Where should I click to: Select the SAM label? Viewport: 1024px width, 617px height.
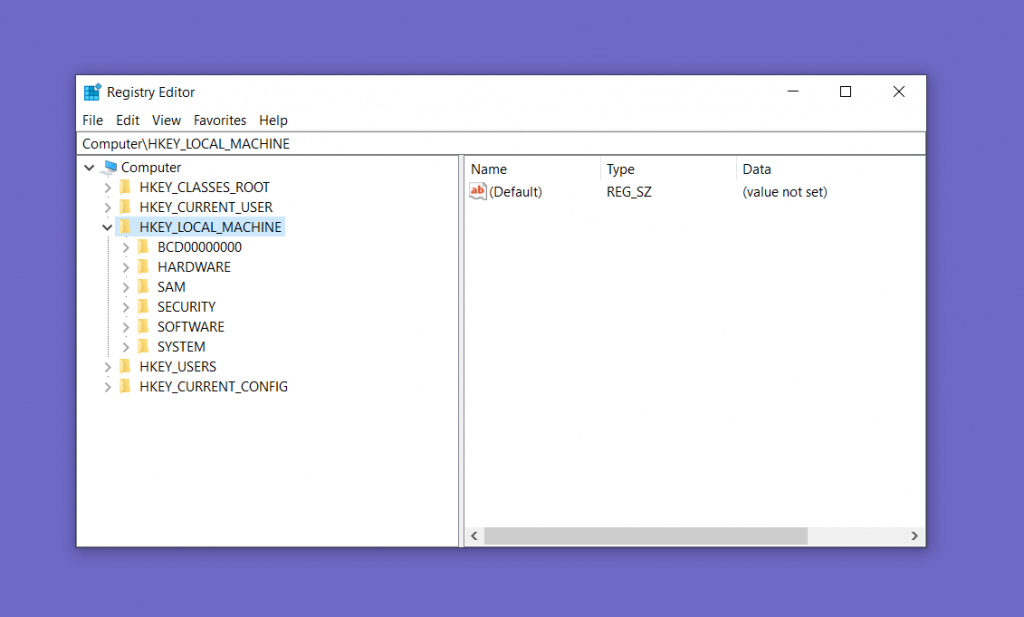[x=171, y=287]
